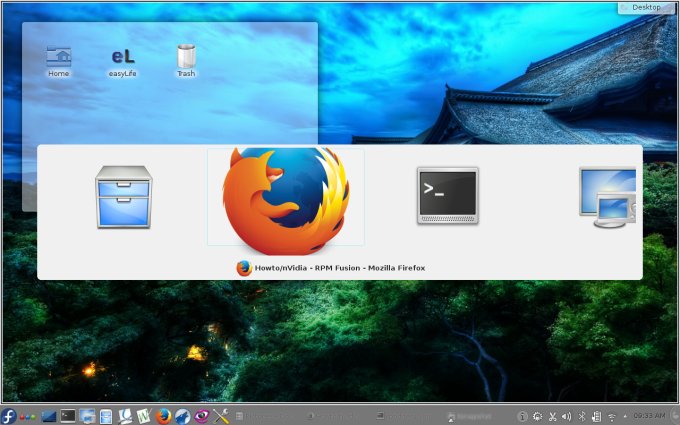Viewport: 680px width, 425px height.
Task: Click the 'Howto/nVidia - RPM Fusion - Mozilla Firefox' title
Action: coord(340,268)
